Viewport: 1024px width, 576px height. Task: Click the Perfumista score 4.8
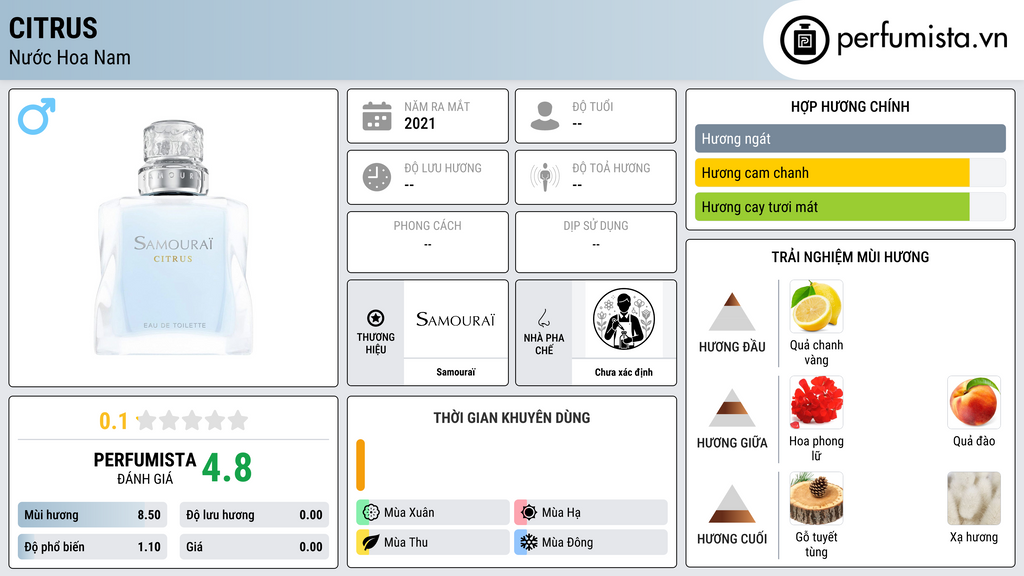(227, 468)
